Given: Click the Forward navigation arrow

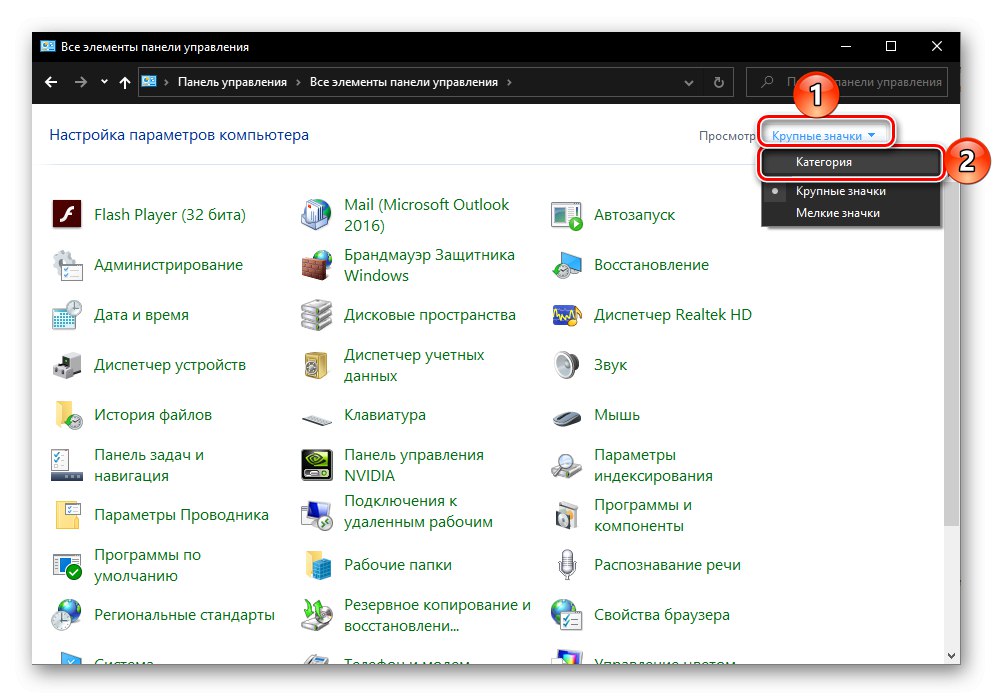Looking at the screenshot, I should (x=80, y=82).
